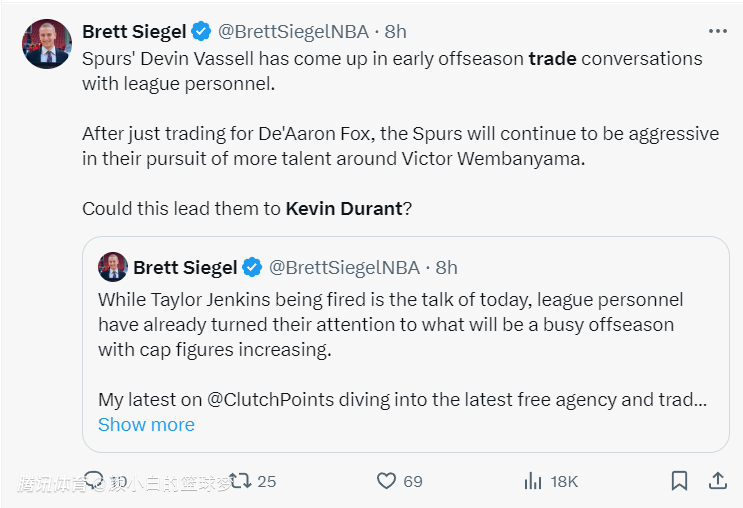Click the verified badge in the quoted tweet
This screenshot has height=508, width=743.
pos(252,267)
